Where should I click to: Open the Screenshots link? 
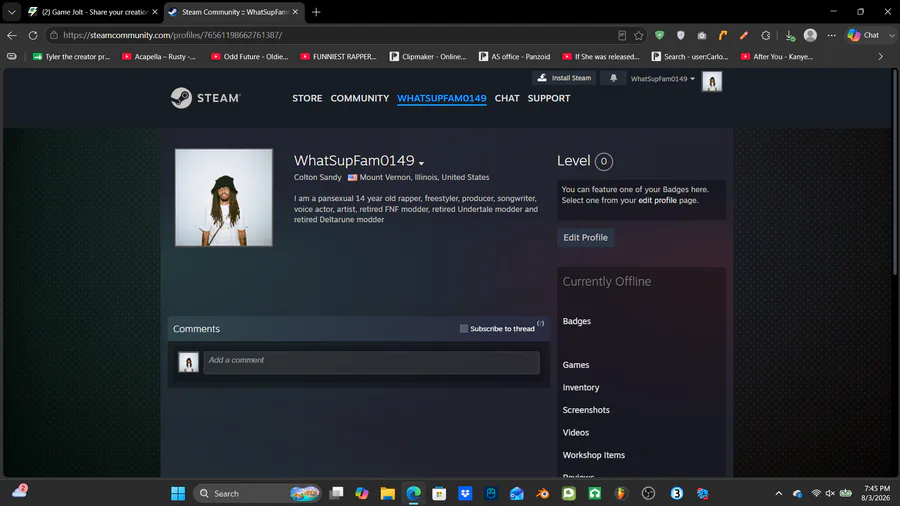pos(586,410)
